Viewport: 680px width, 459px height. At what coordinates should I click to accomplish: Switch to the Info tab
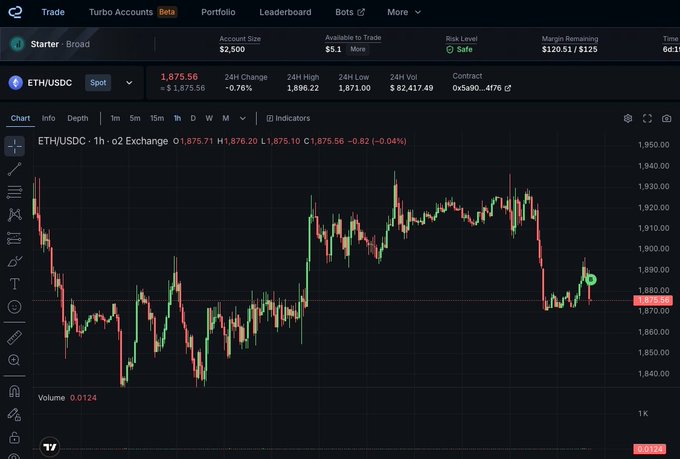[49, 118]
